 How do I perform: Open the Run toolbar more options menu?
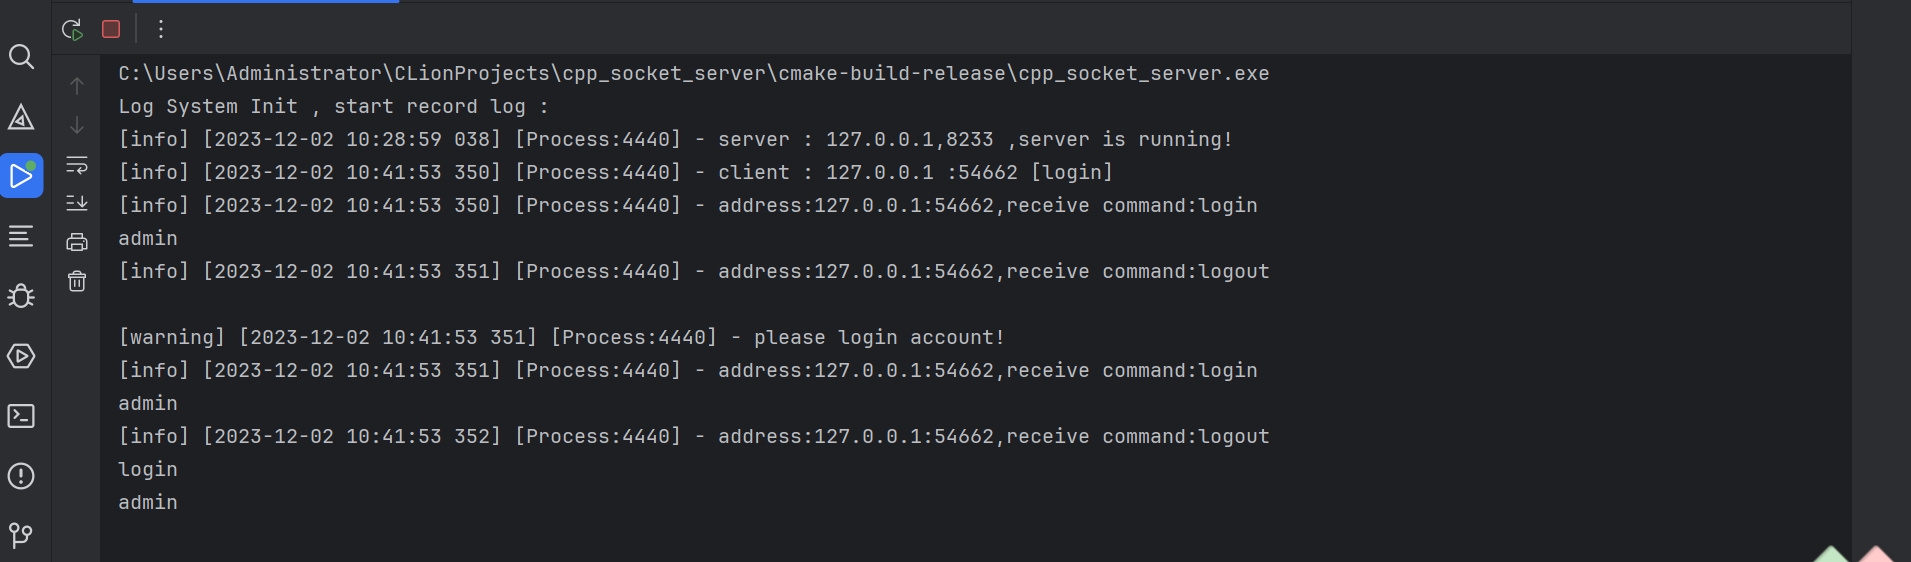[x=161, y=30]
